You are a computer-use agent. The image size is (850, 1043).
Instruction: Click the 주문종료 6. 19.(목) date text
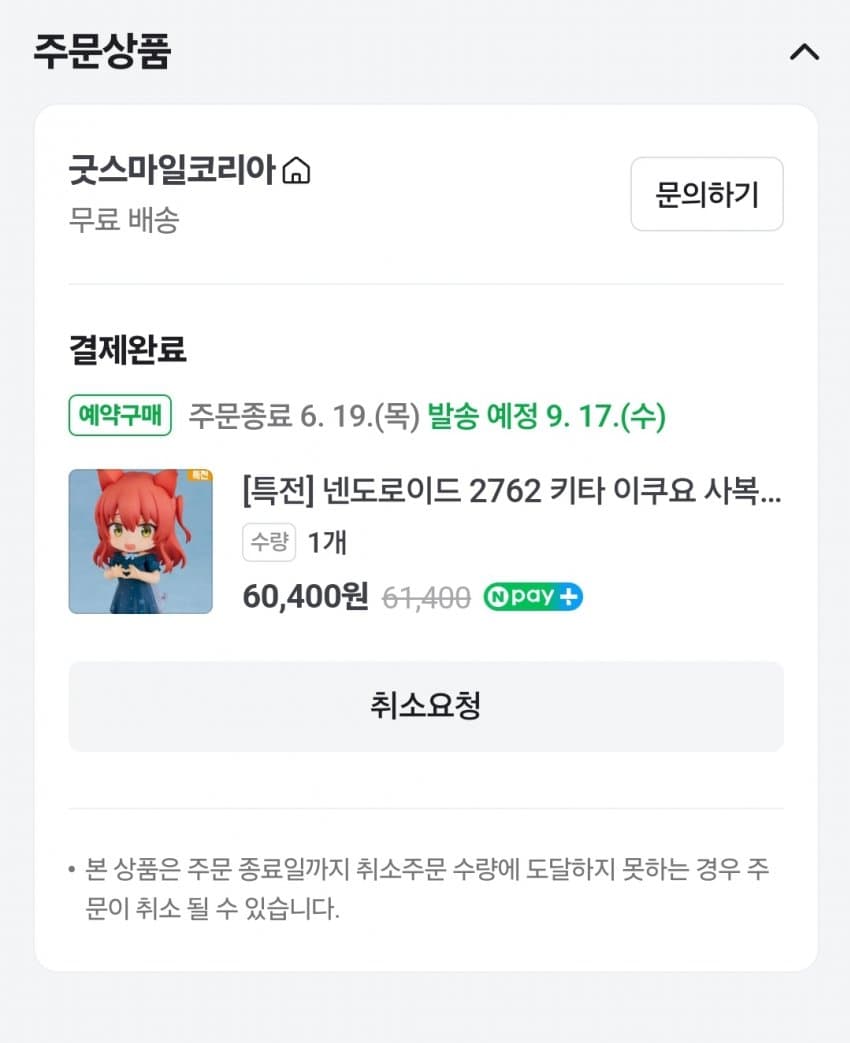click(x=303, y=415)
